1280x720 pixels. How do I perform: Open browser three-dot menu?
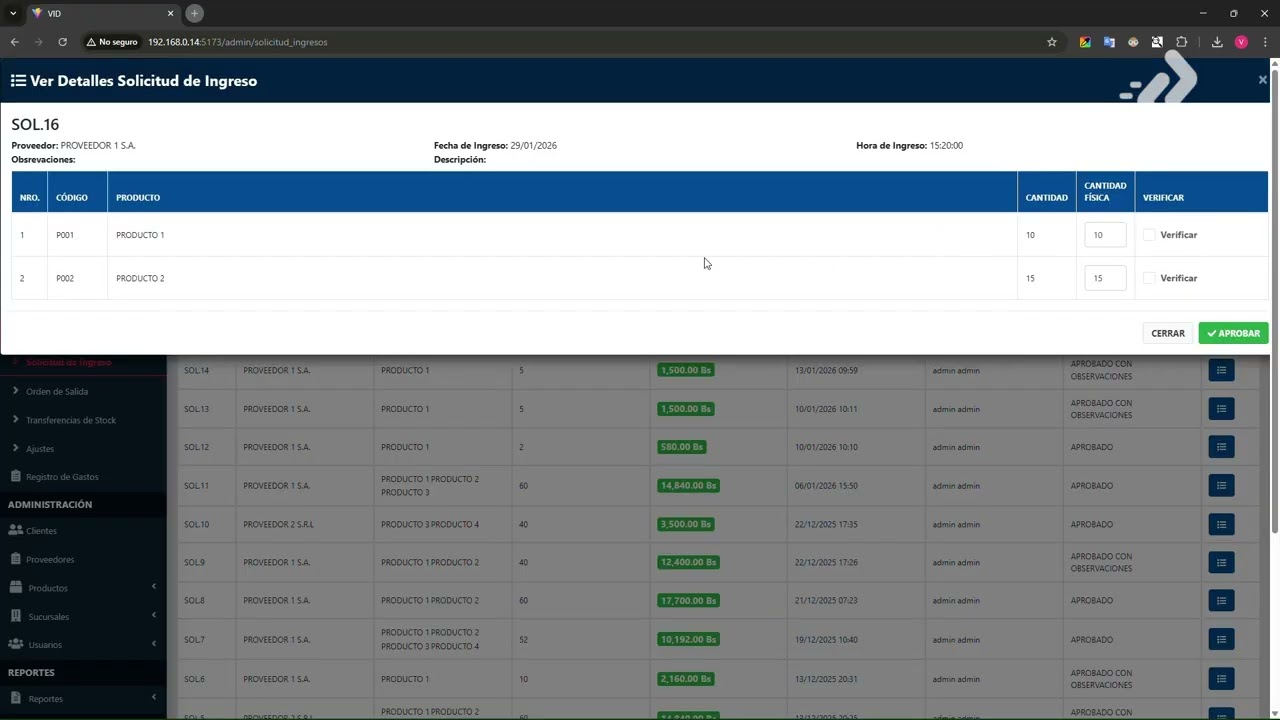[x=1265, y=42]
